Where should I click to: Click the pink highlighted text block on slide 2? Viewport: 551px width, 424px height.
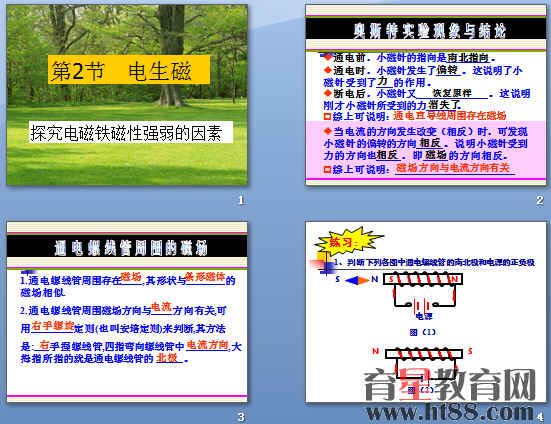426,150
